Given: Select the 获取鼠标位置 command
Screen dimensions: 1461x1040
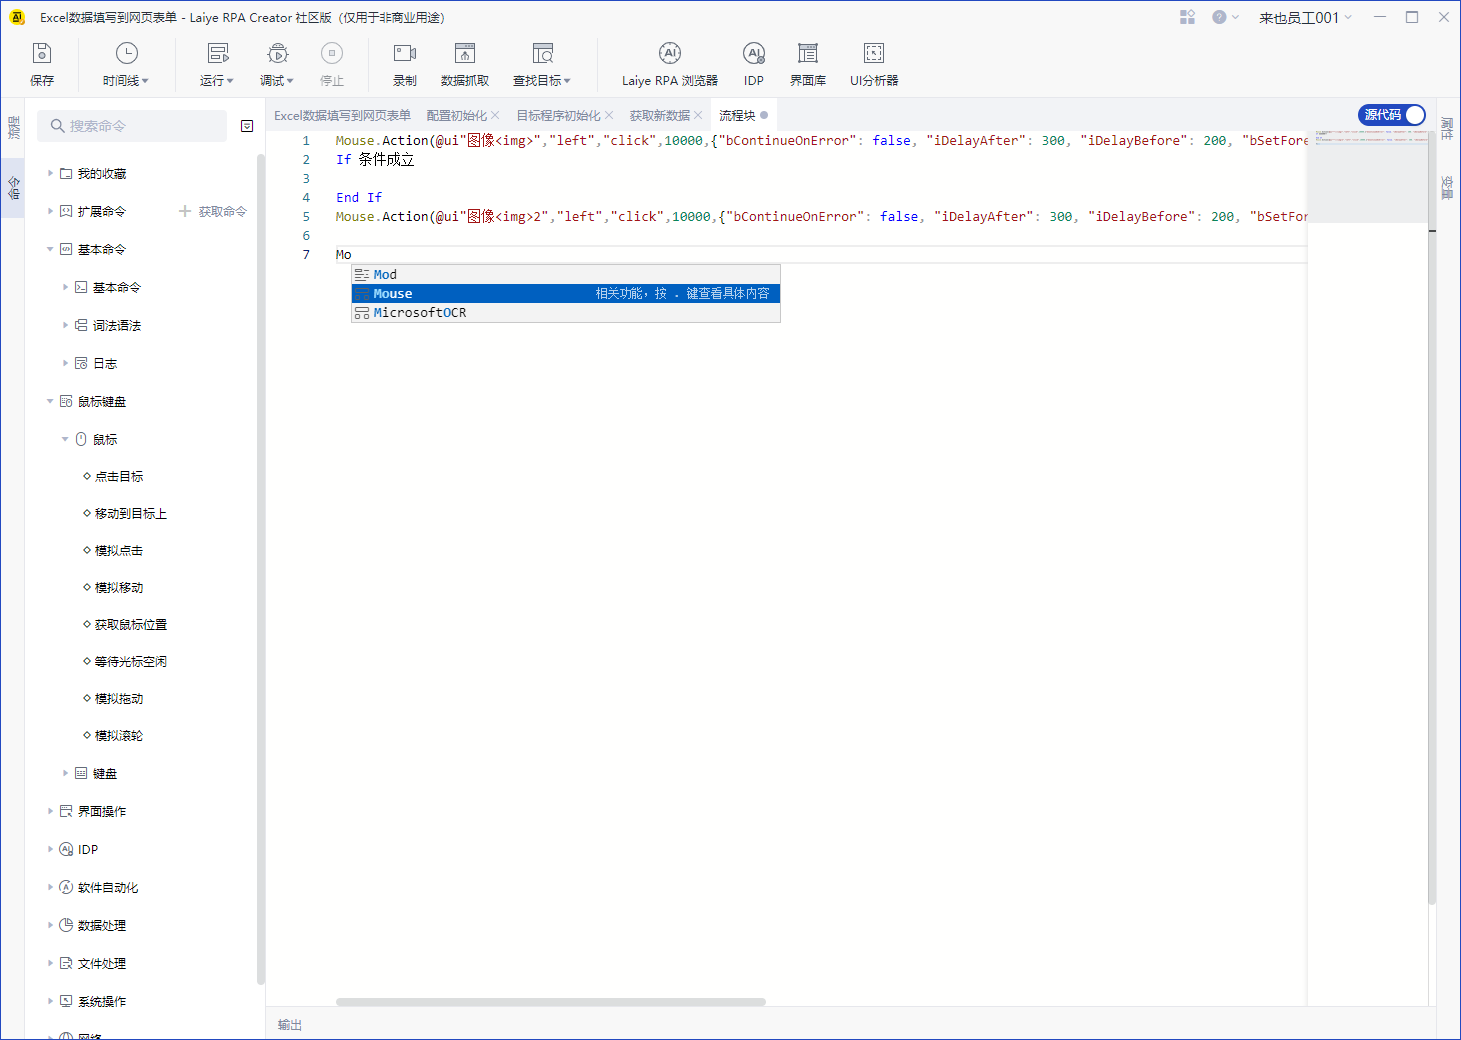Looking at the screenshot, I should point(131,624).
